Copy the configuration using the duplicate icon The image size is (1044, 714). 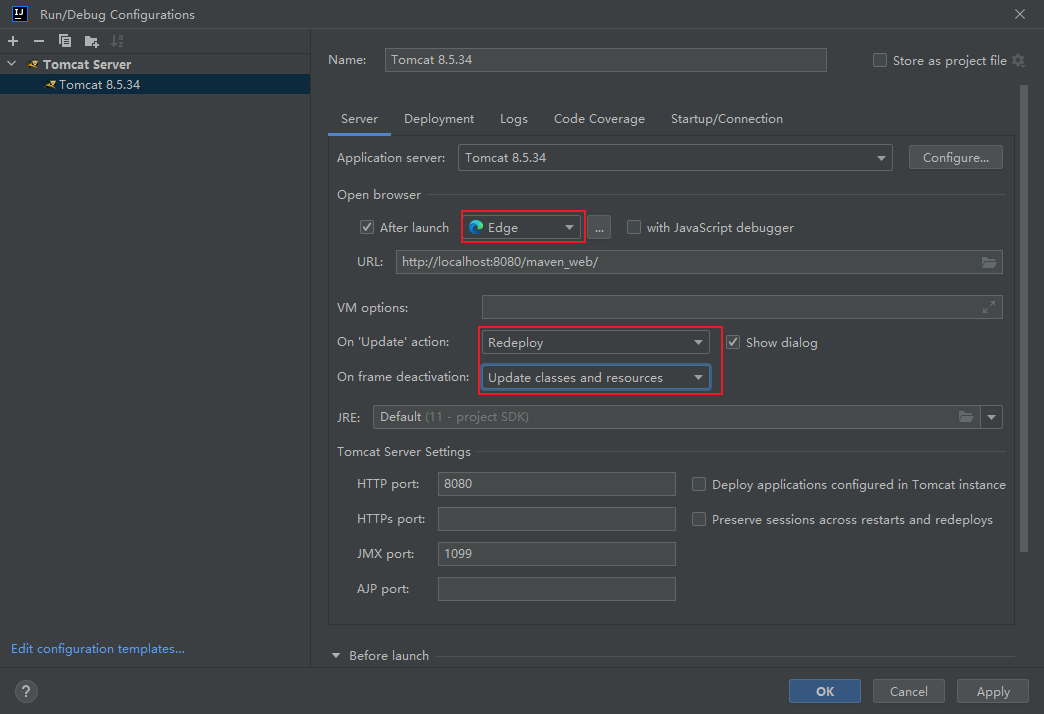65,41
